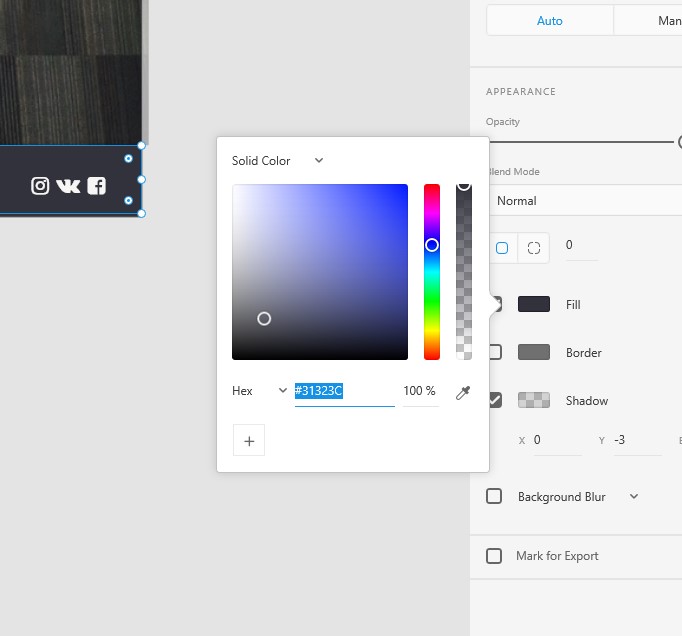Switch to the Auto tab
682x636 pixels.
click(550, 20)
